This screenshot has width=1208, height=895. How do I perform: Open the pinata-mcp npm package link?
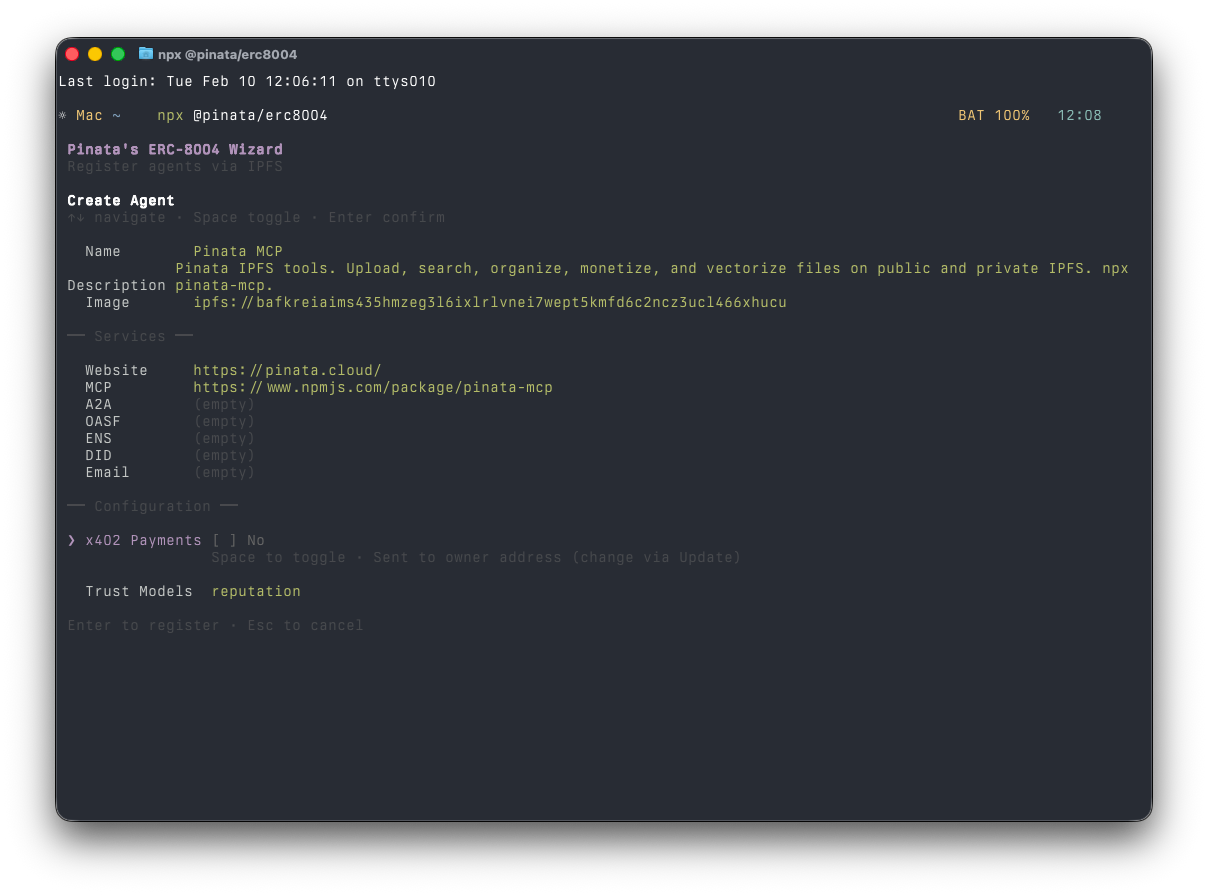point(373,387)
